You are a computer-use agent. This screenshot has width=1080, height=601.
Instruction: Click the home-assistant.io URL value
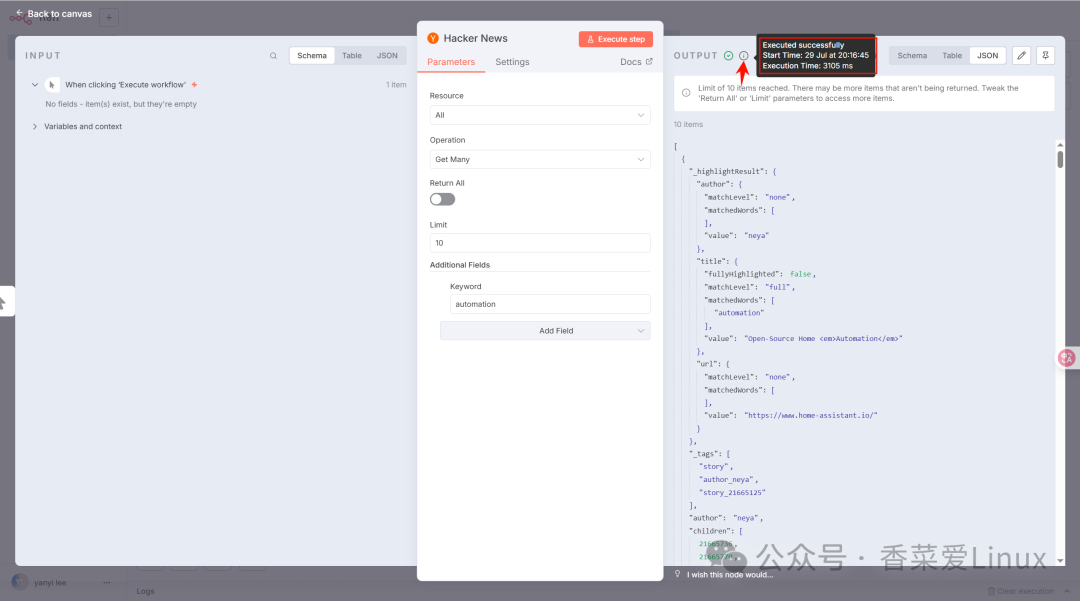(x=811, y=415)
